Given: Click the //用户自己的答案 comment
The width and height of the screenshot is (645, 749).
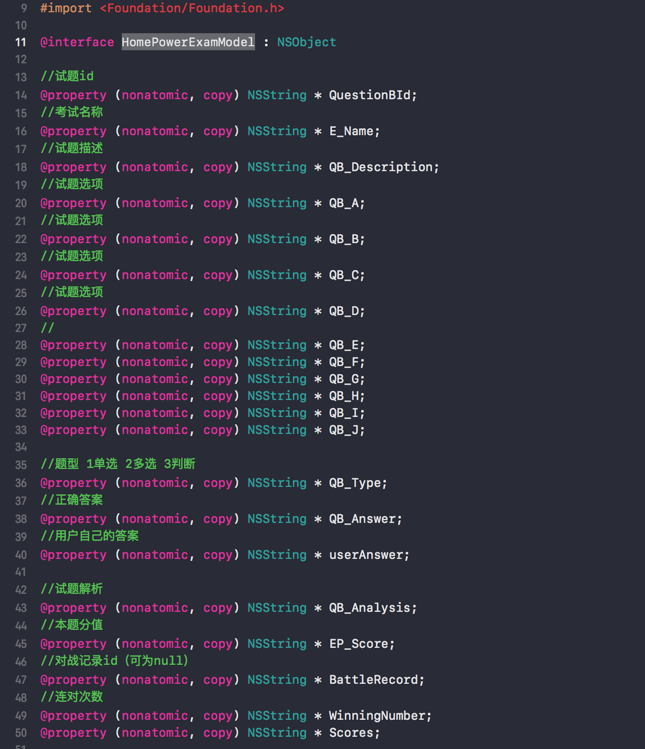Looking at the screenshot, I should click(x=89, y=536).
